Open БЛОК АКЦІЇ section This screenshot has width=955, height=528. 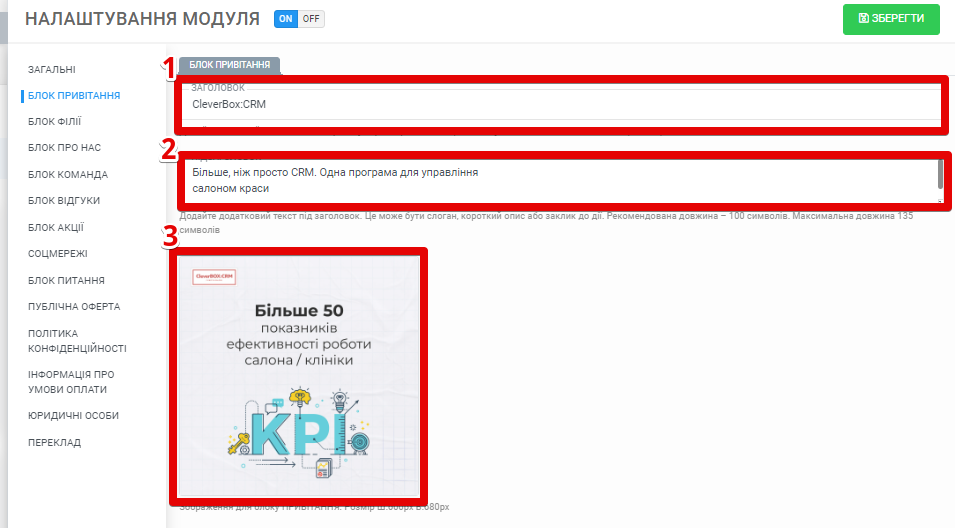(x=56, y=228)
